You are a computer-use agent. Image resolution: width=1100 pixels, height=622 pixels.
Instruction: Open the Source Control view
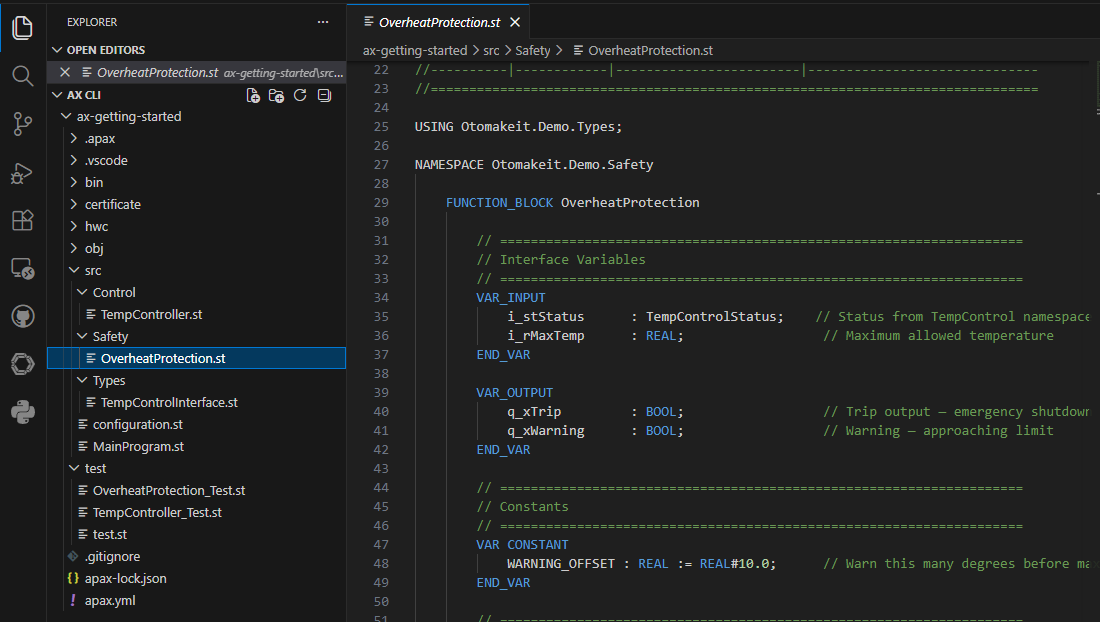pyautogui.click(x=22, y=122)
